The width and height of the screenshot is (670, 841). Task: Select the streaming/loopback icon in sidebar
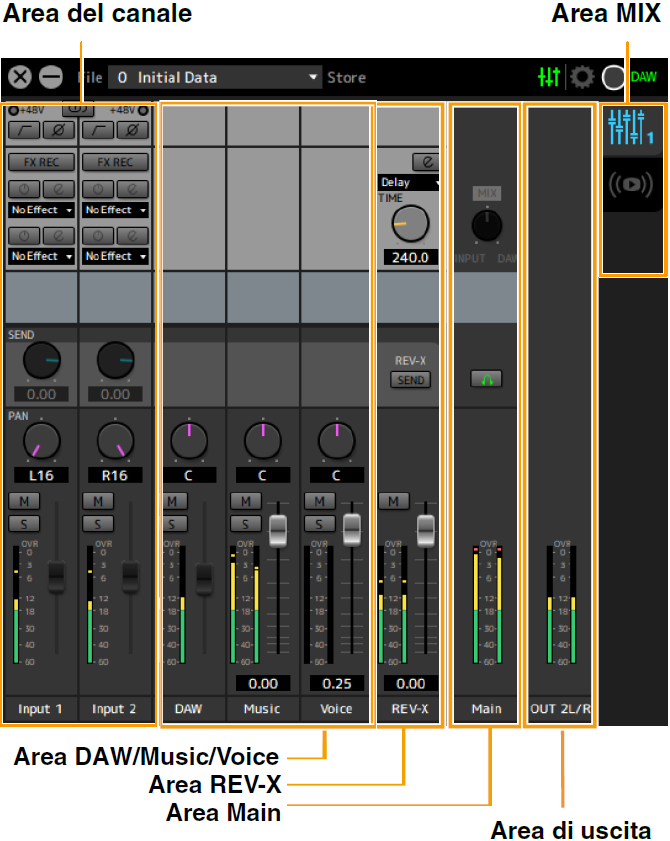pos(630,187)
